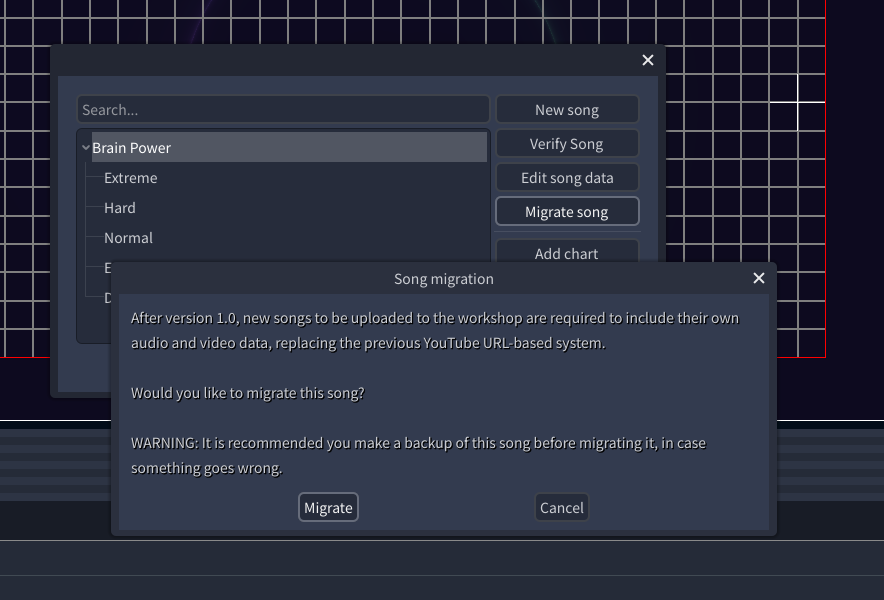The image size is (884, 600).
Task: Select the Extreme difficulty chart
Action: click(131, 178)
